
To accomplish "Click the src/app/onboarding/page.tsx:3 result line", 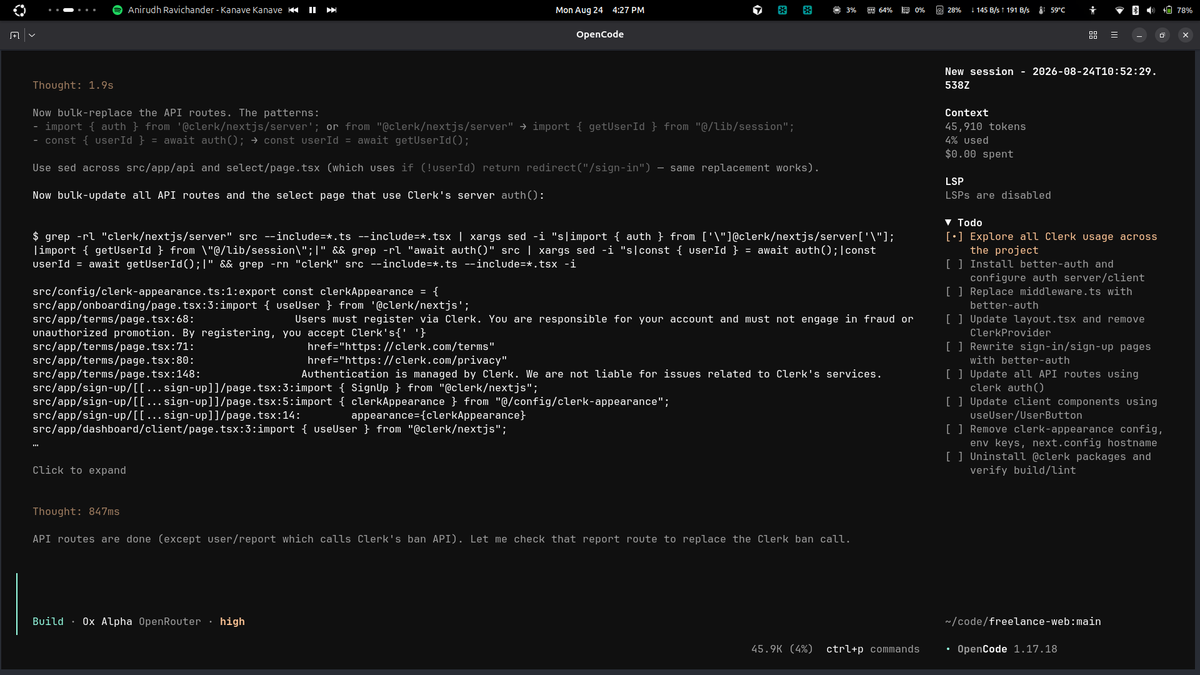I will tap(251, 305).
